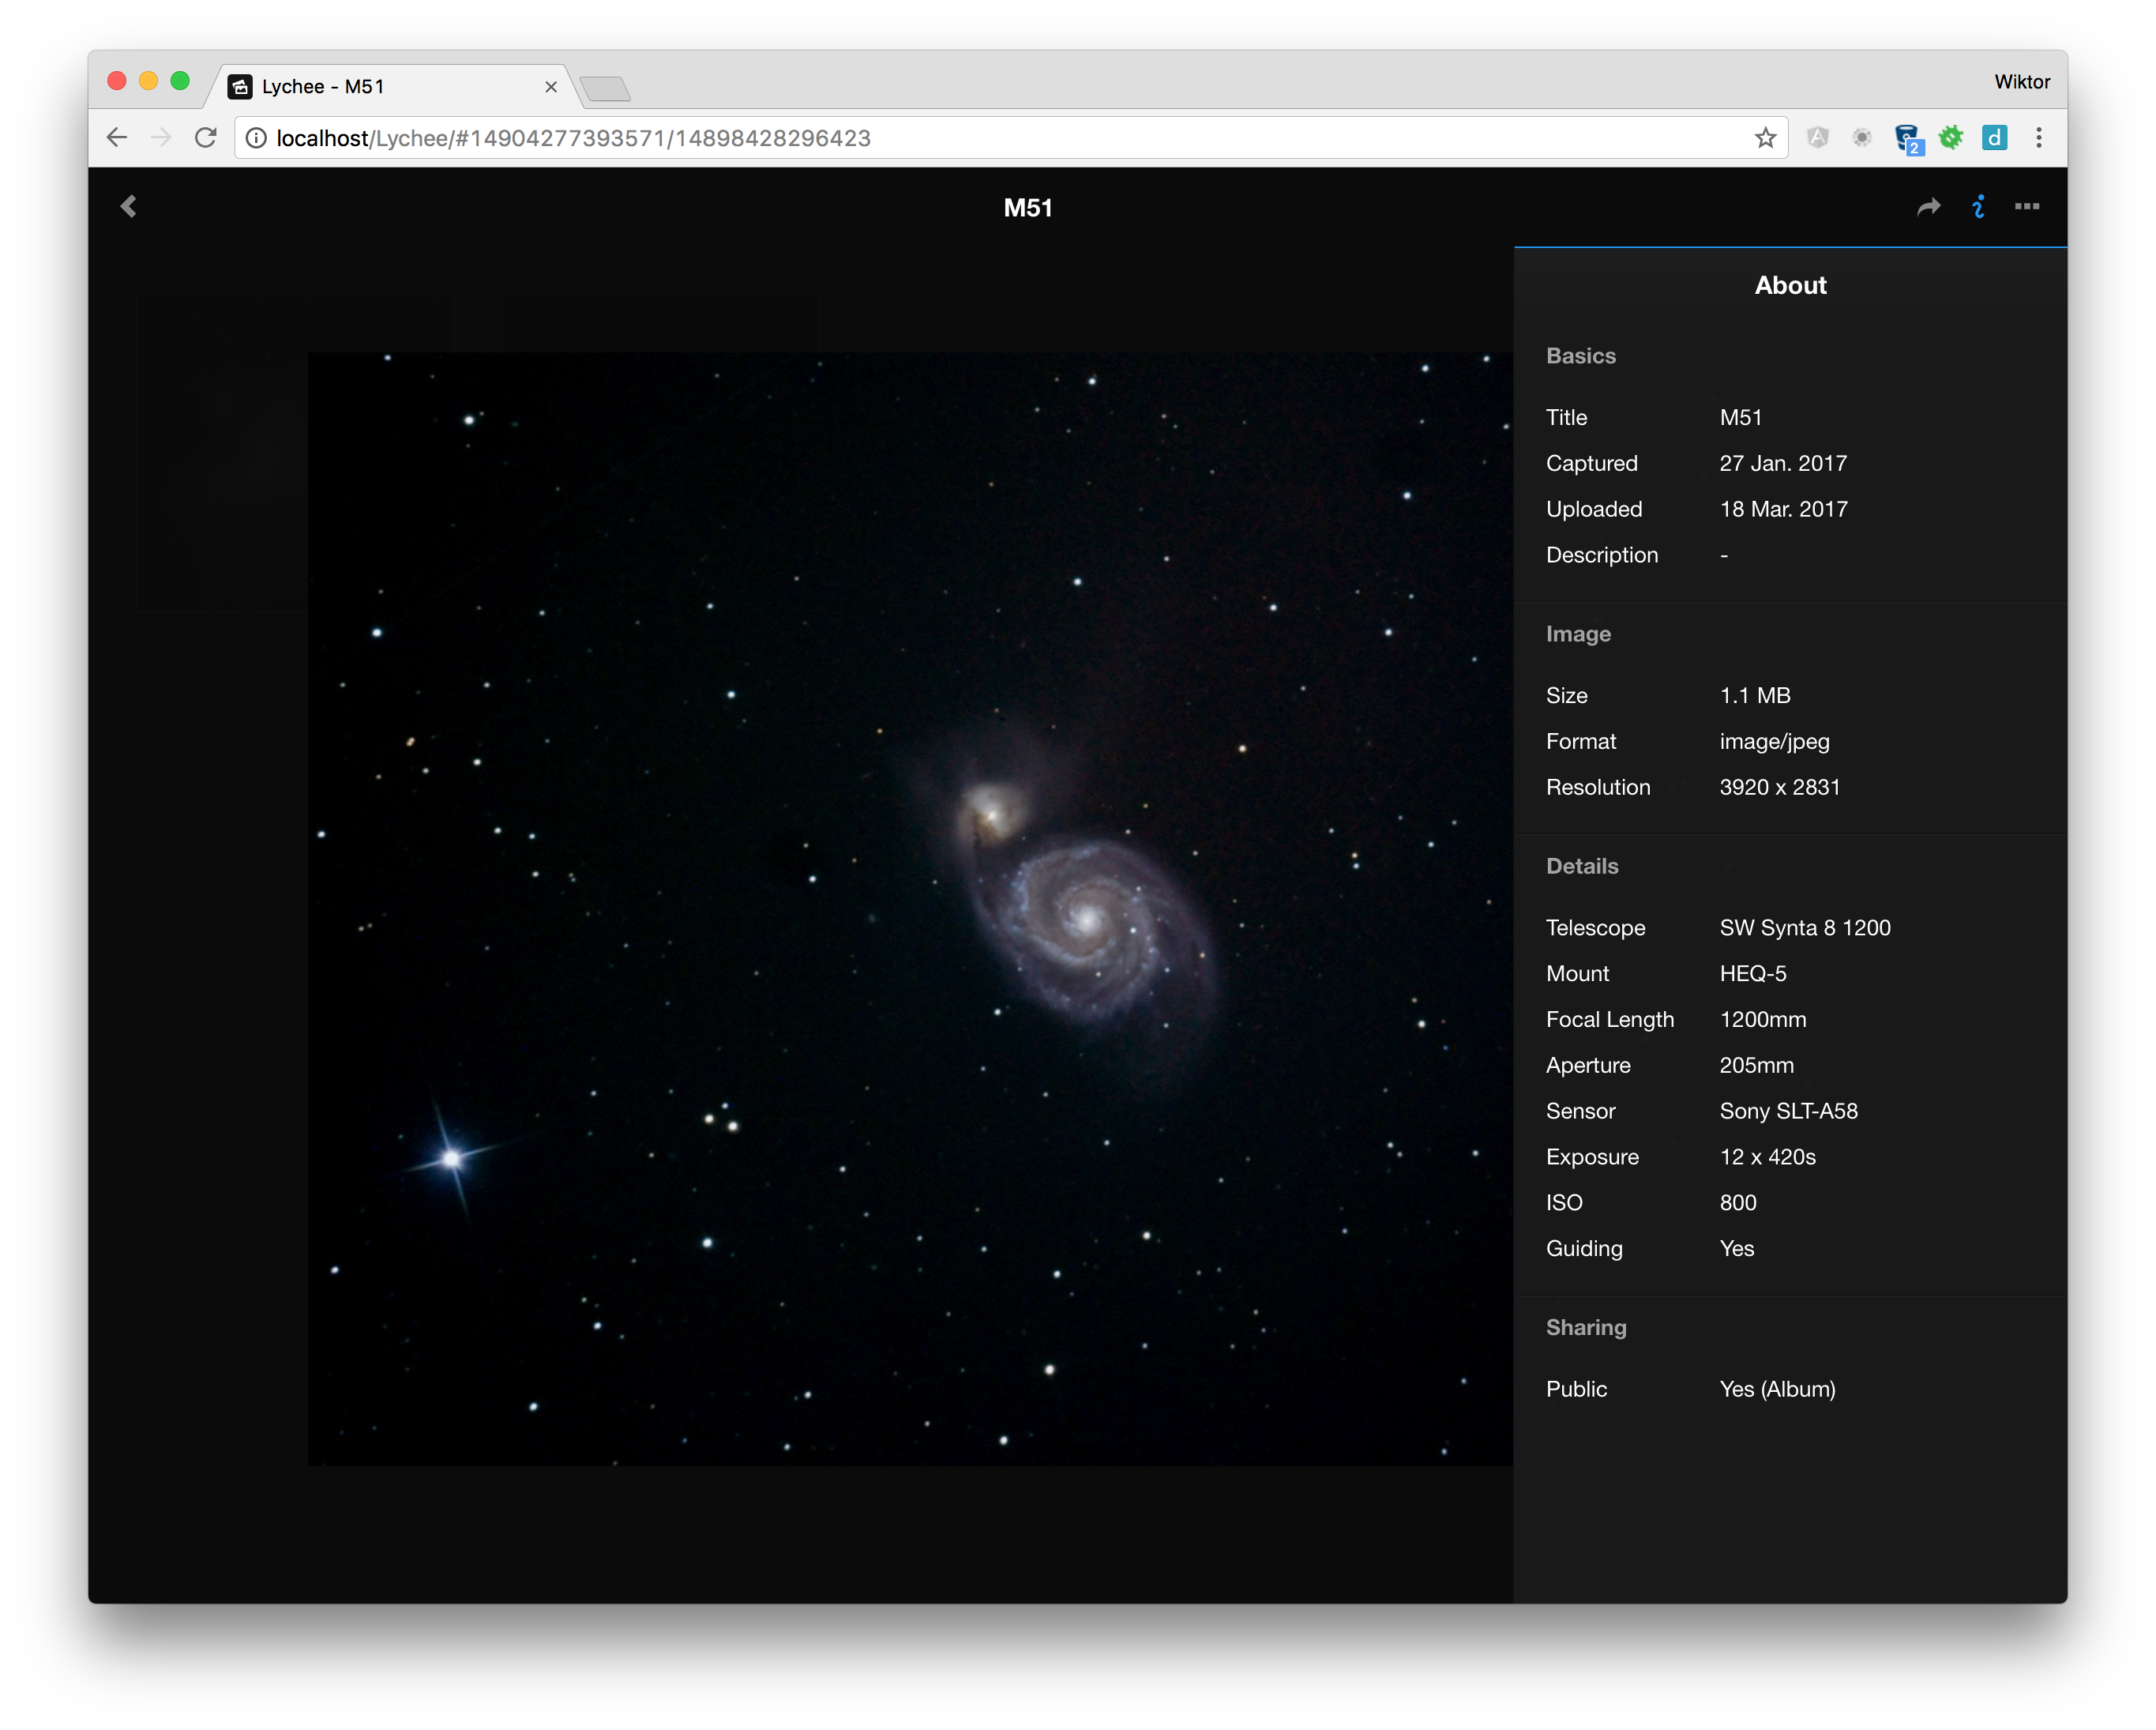This screenshot has height=1730, width=2156.
Task: Open a new tab with the blank tab button
Action: click(x=605, y=89)
